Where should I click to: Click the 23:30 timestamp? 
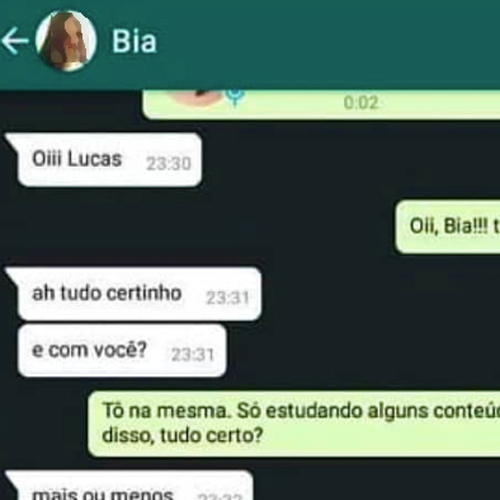pyautogui.click(x=169, y=163)
